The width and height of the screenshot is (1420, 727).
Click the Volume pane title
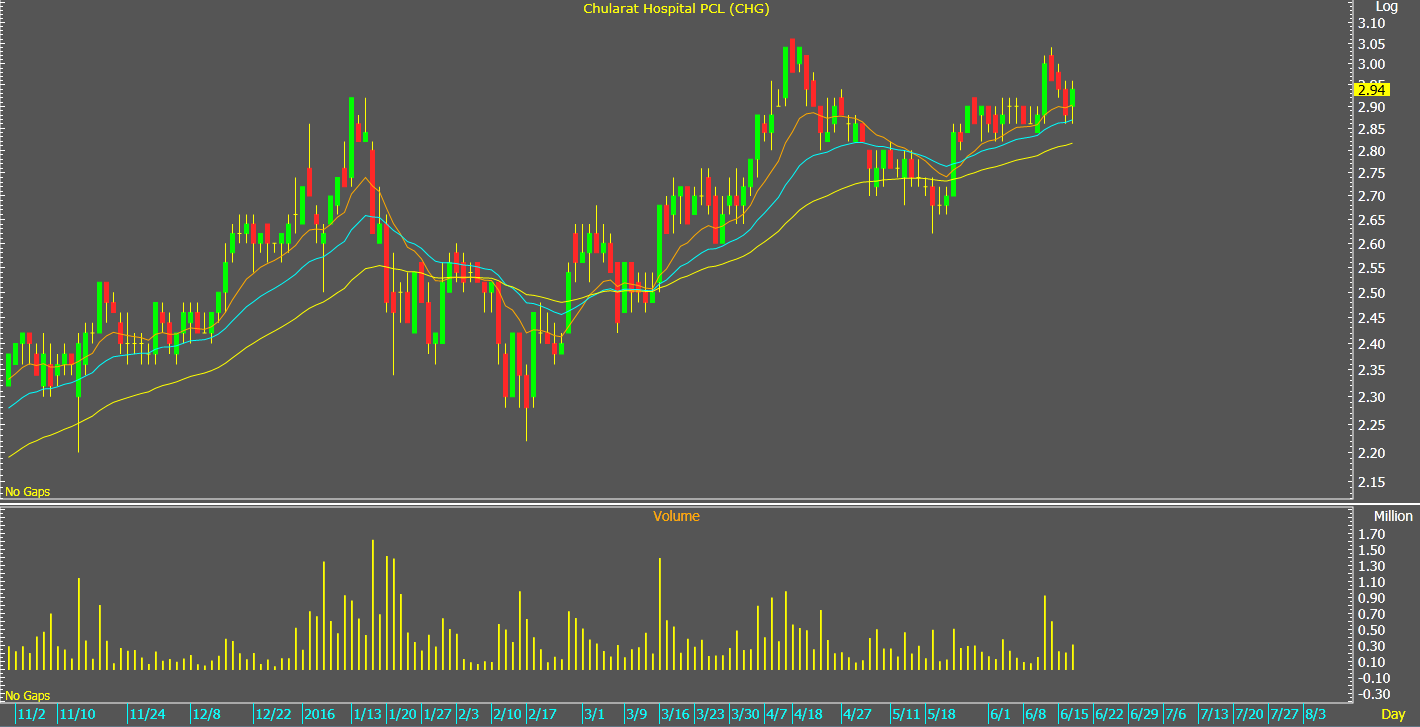pos(676,516)
